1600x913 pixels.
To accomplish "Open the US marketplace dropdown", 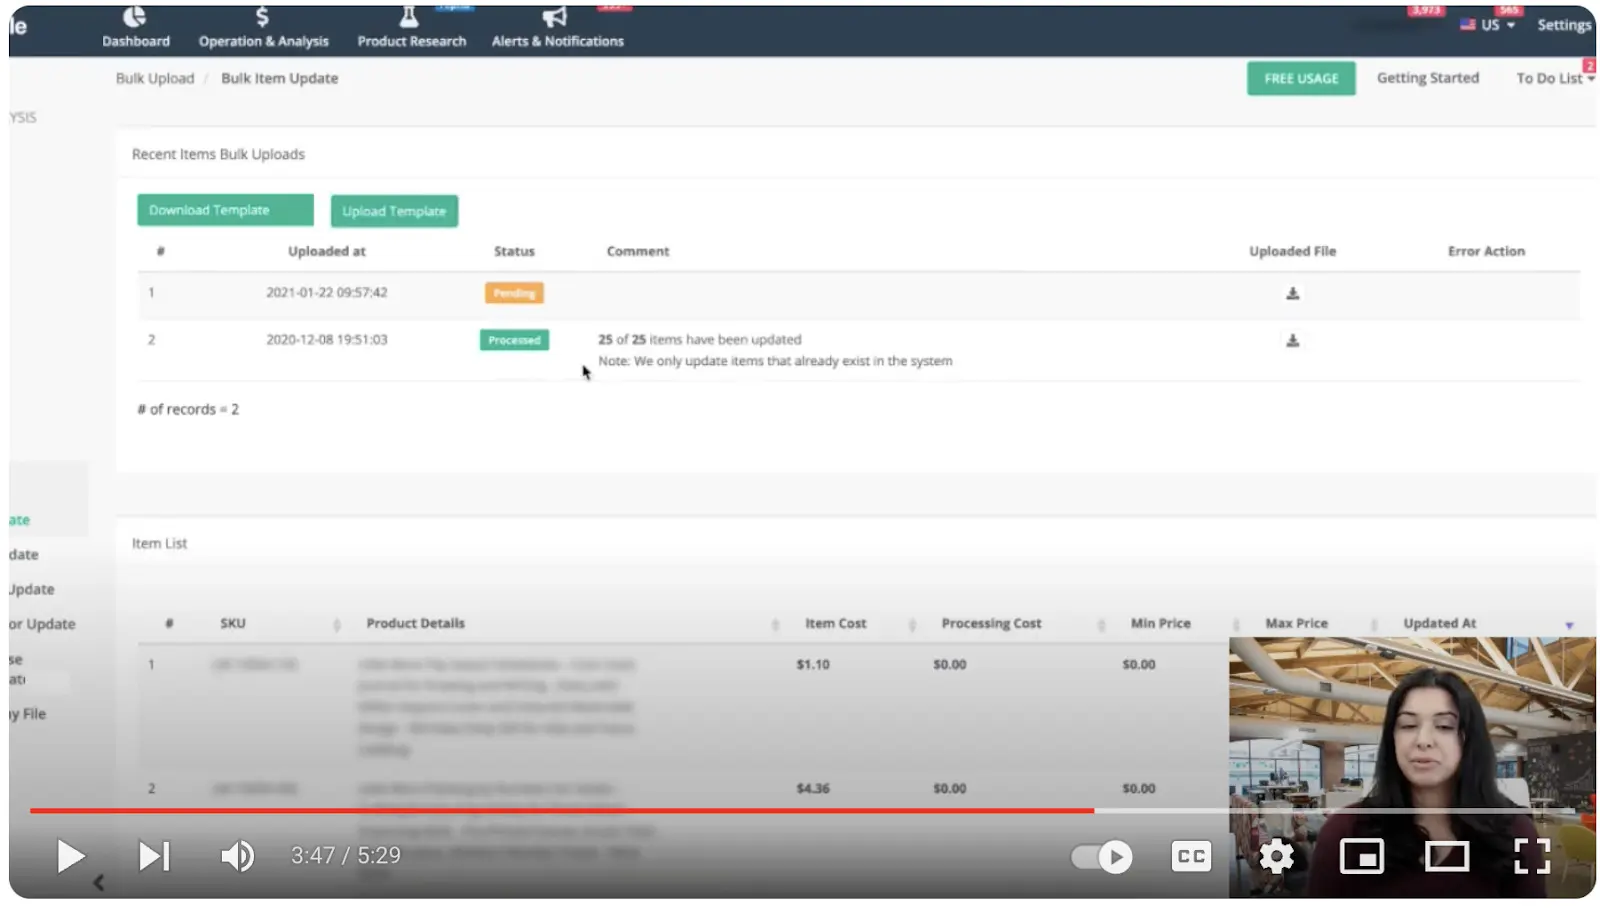I will (1488, 25).
